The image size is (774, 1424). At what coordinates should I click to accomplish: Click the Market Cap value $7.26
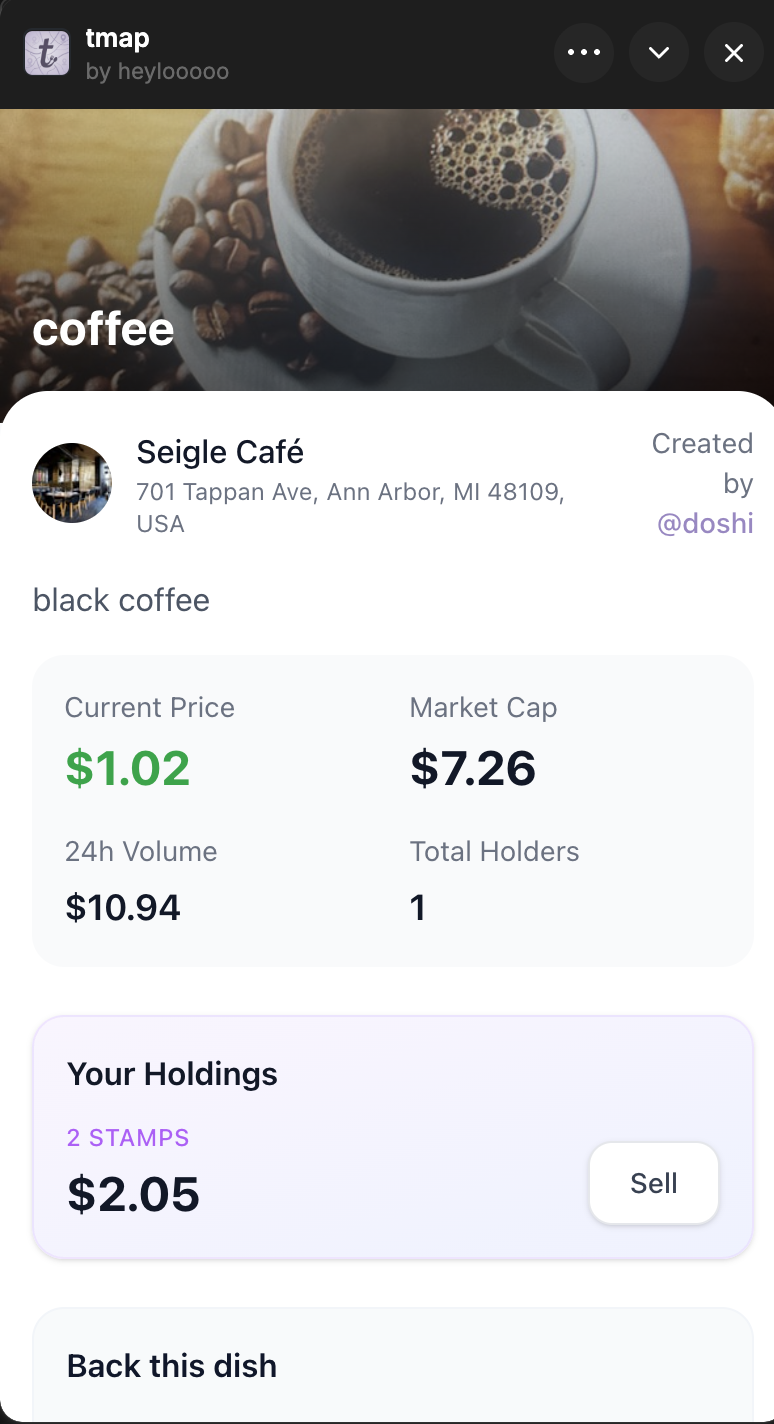pos(473,768)
